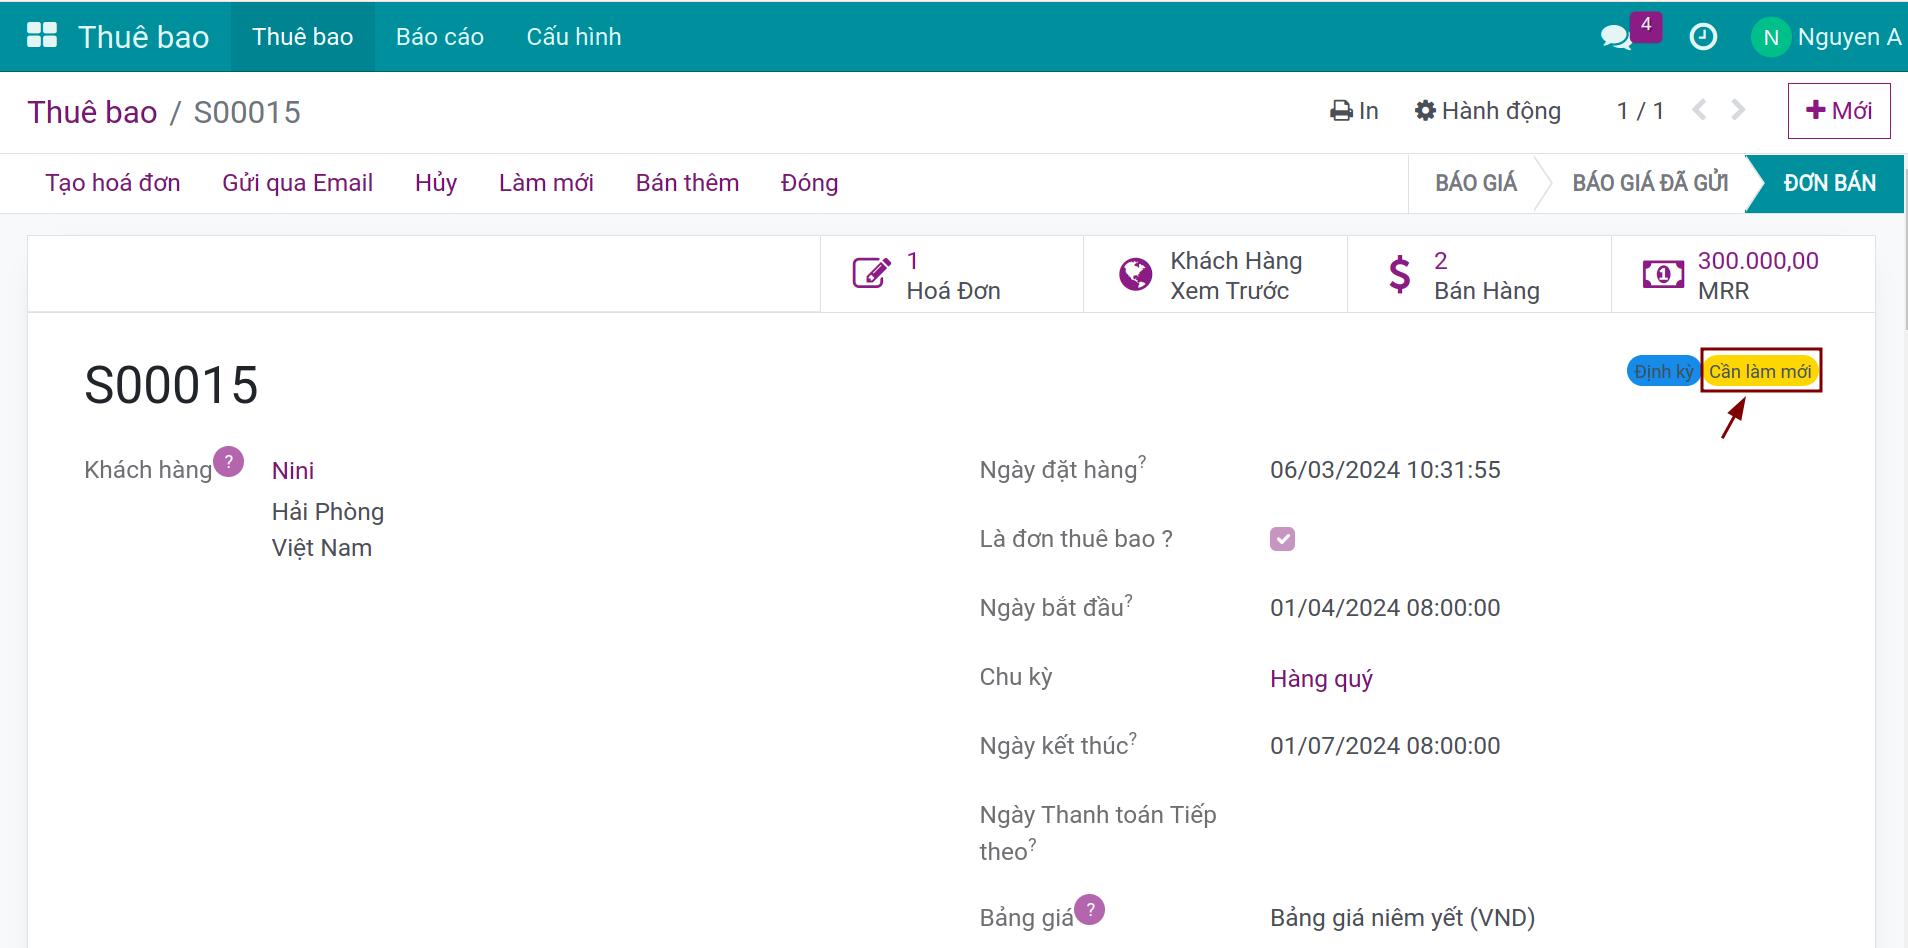Screen dimensions: 1908x948
Task: Click the Bán Hàng dollar sign icon
Action: pos(1399,274)
